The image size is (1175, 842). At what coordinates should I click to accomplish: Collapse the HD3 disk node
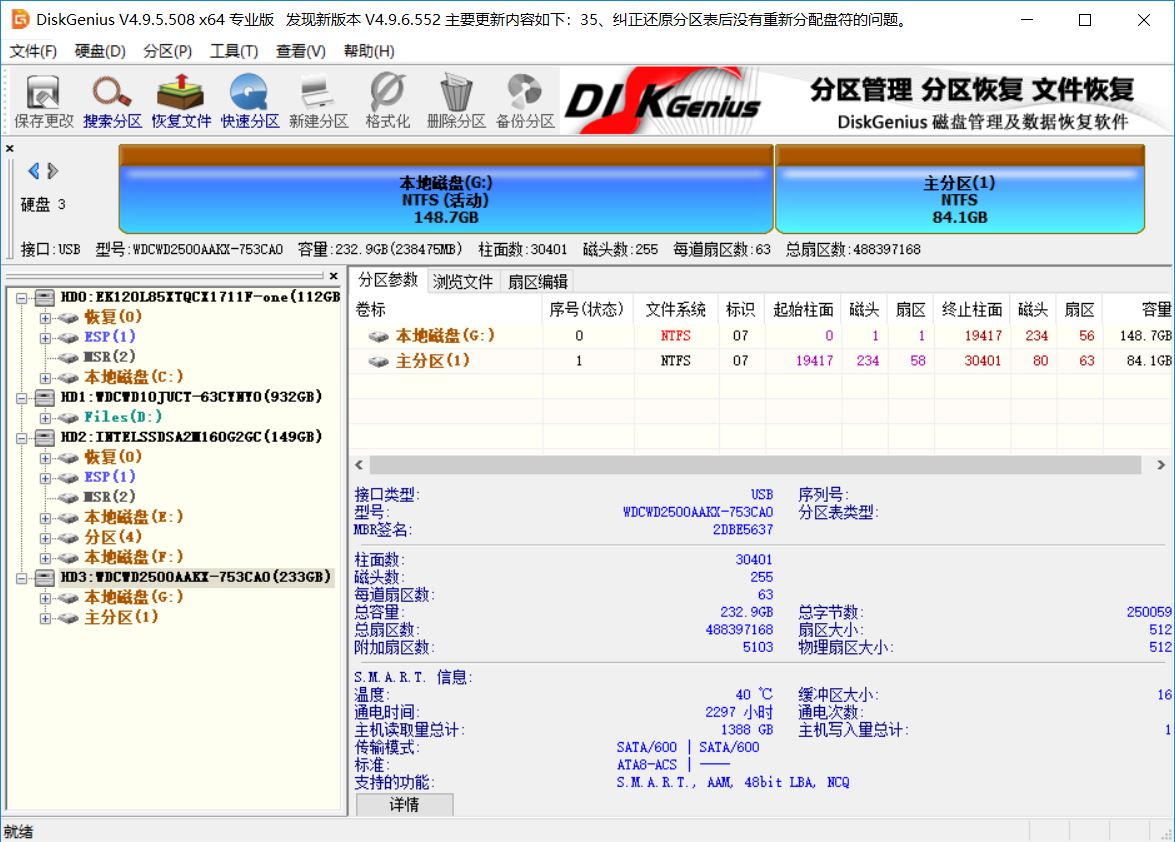click(22, 578)
